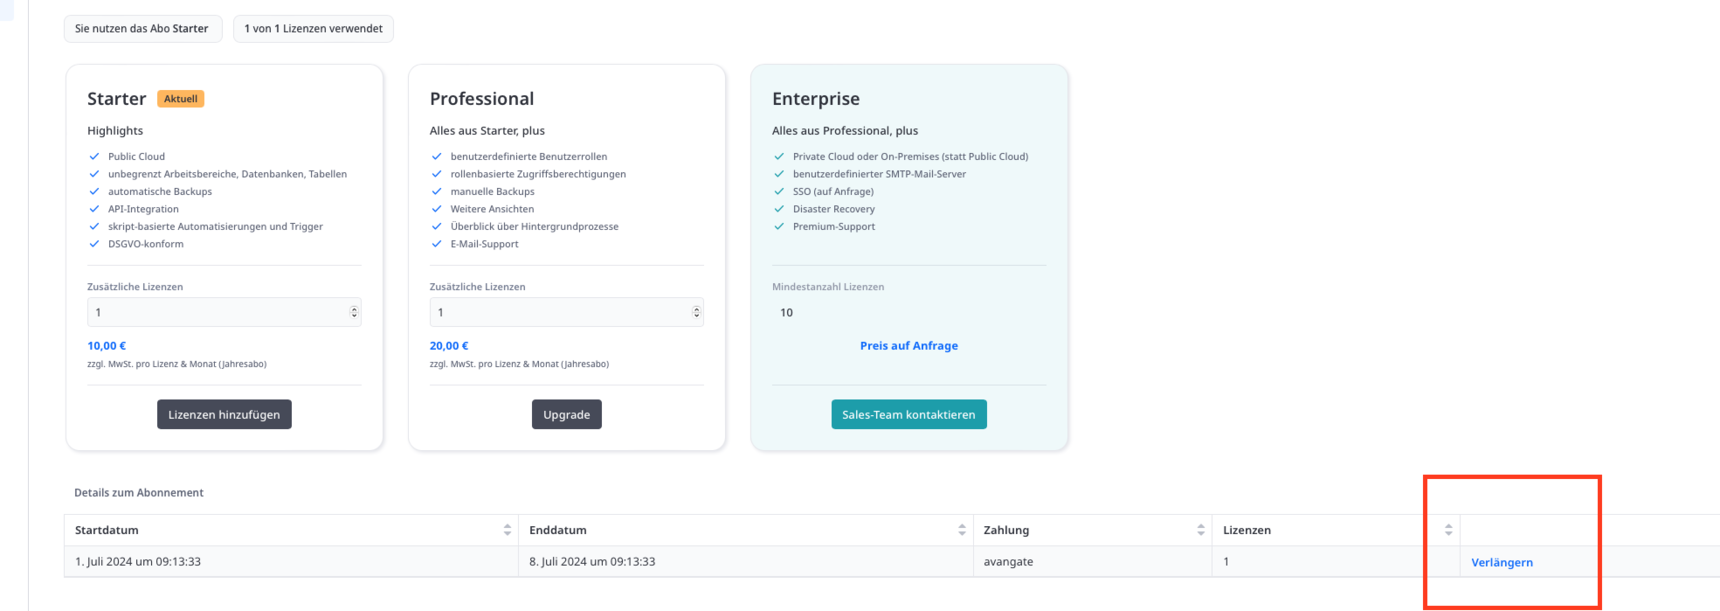
Task: Add licenses with Lizenzen hinzufügen button
Action: pos(224,414)
